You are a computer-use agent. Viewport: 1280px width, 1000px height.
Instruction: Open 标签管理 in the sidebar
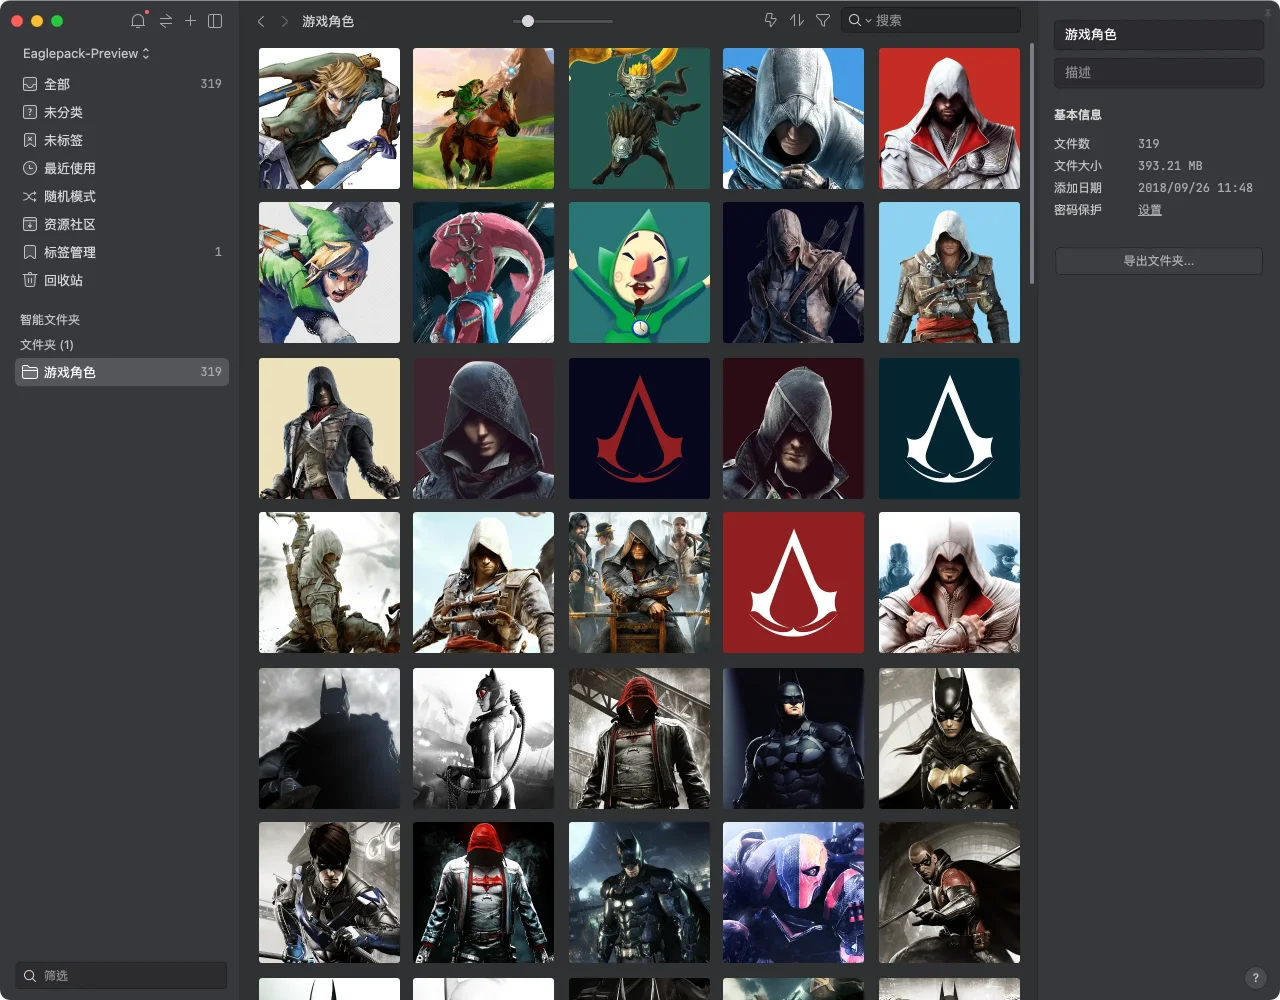tap(122, 252)
